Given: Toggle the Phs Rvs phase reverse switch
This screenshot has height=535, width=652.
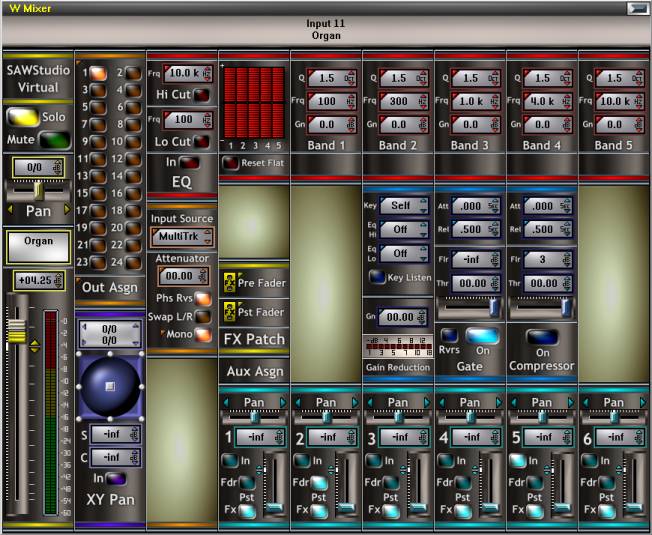Looking at the screenshot, I should [x=202, y=298].
